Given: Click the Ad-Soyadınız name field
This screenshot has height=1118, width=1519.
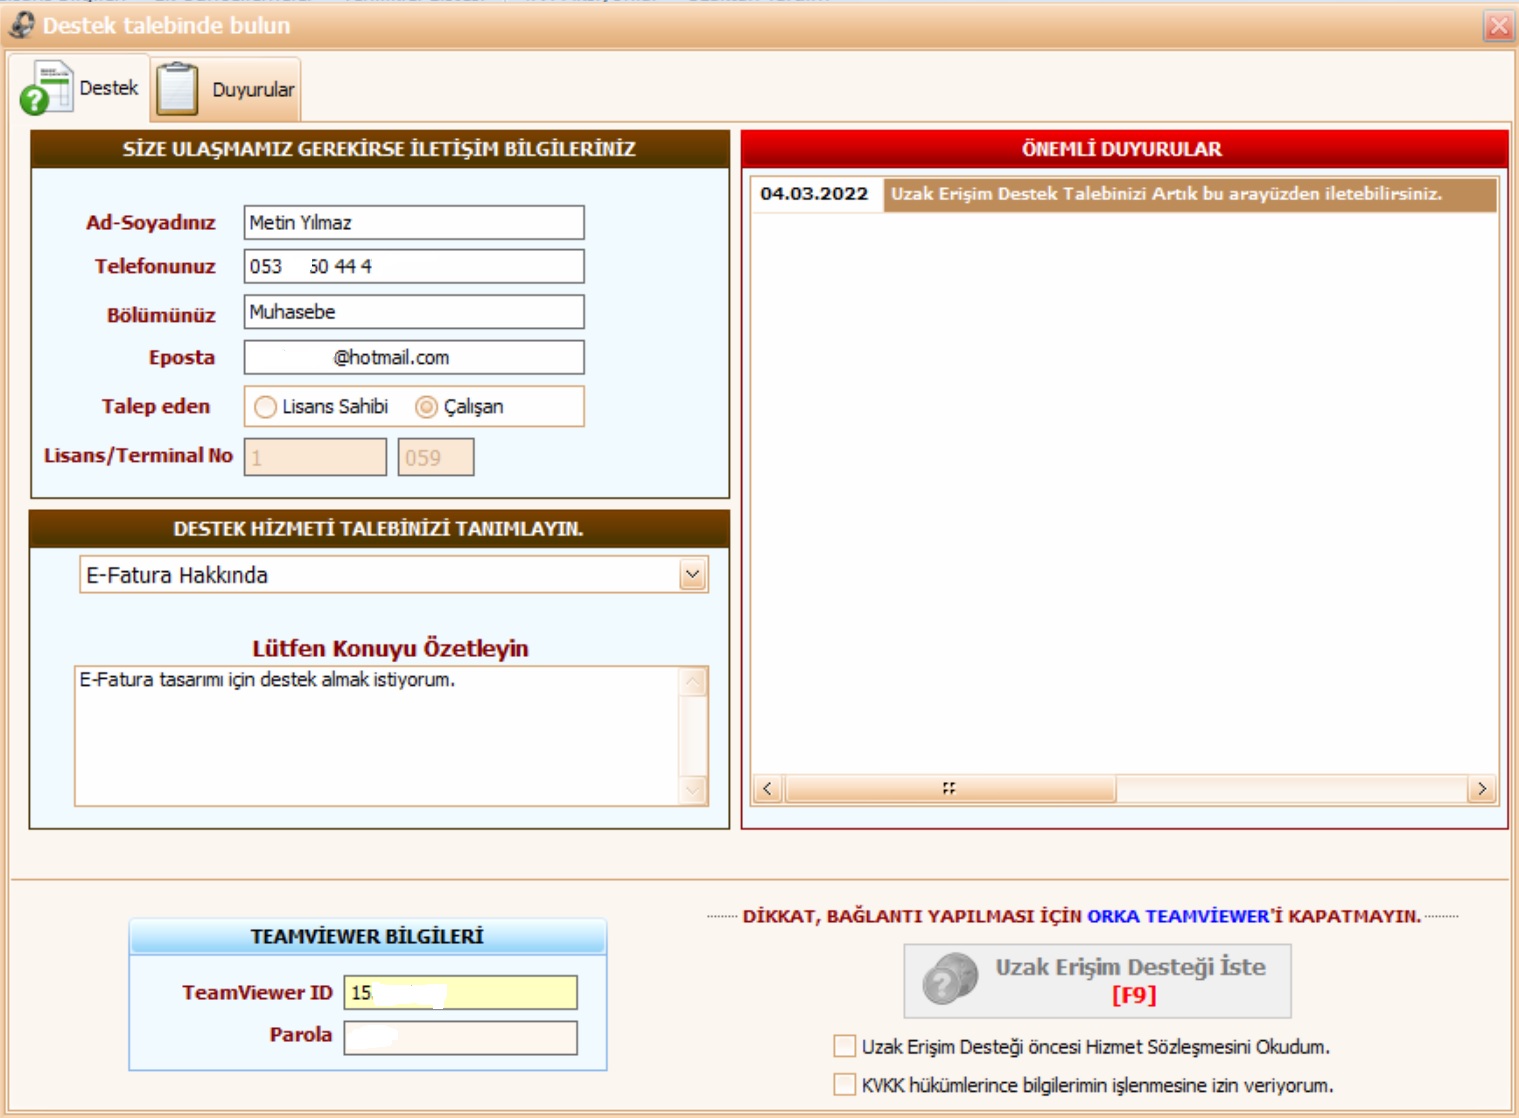Looking at the screenshot, I should coord(413,222).
